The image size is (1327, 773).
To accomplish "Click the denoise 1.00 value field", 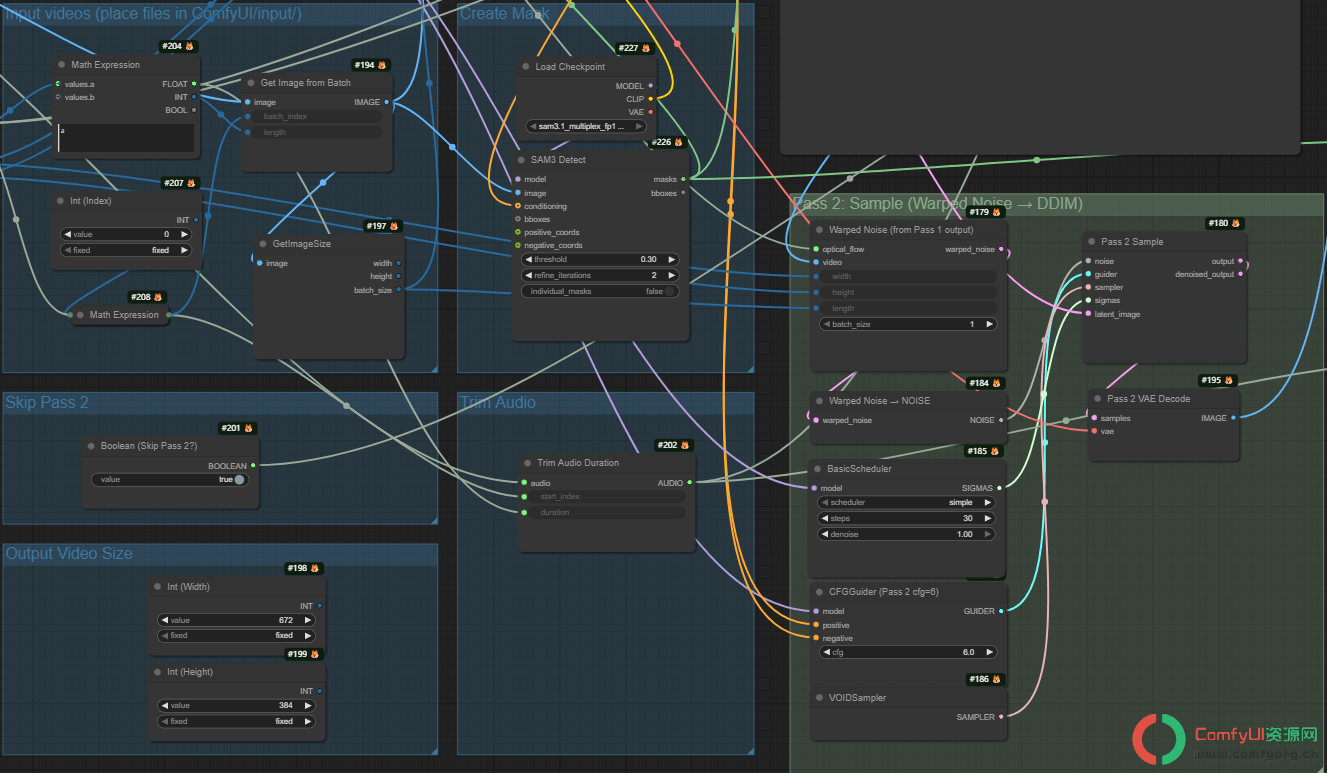I will (x=906, y=535).
